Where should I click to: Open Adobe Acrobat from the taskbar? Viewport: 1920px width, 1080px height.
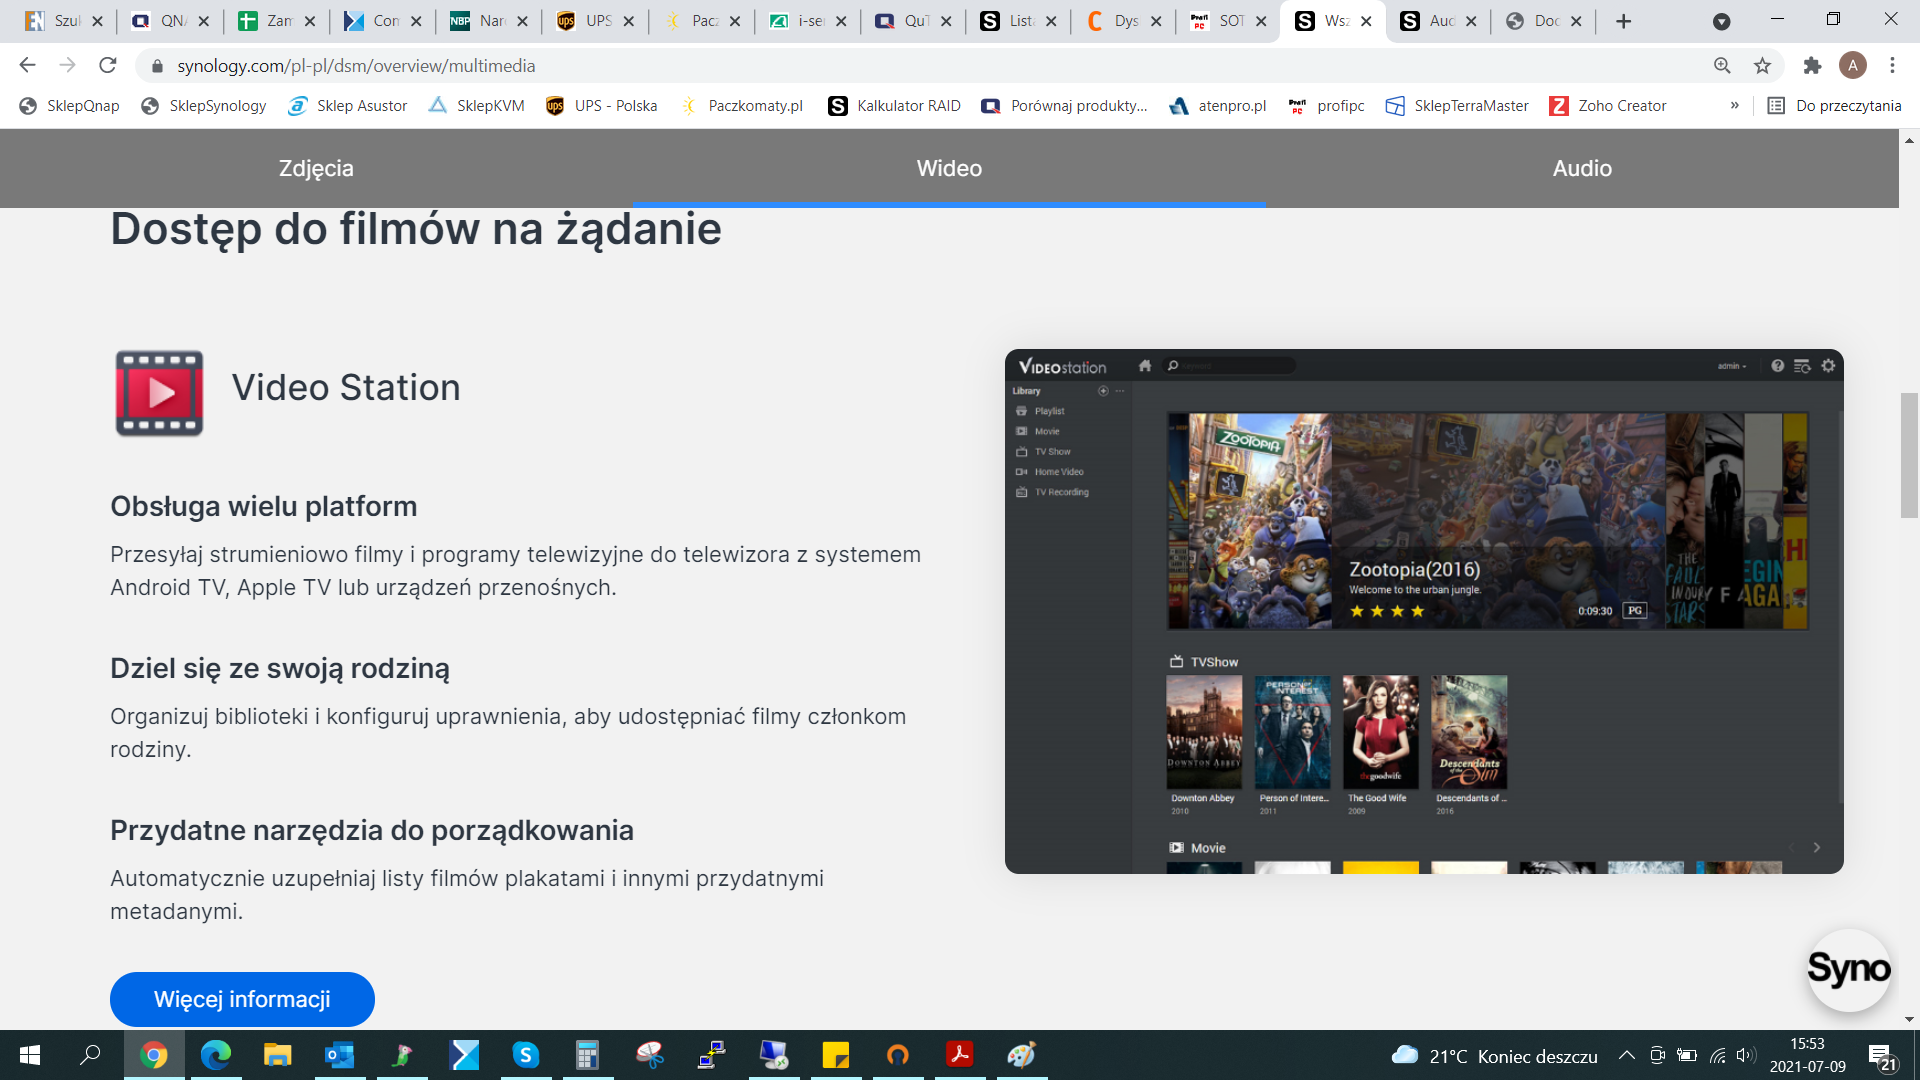pos(959,1055)
